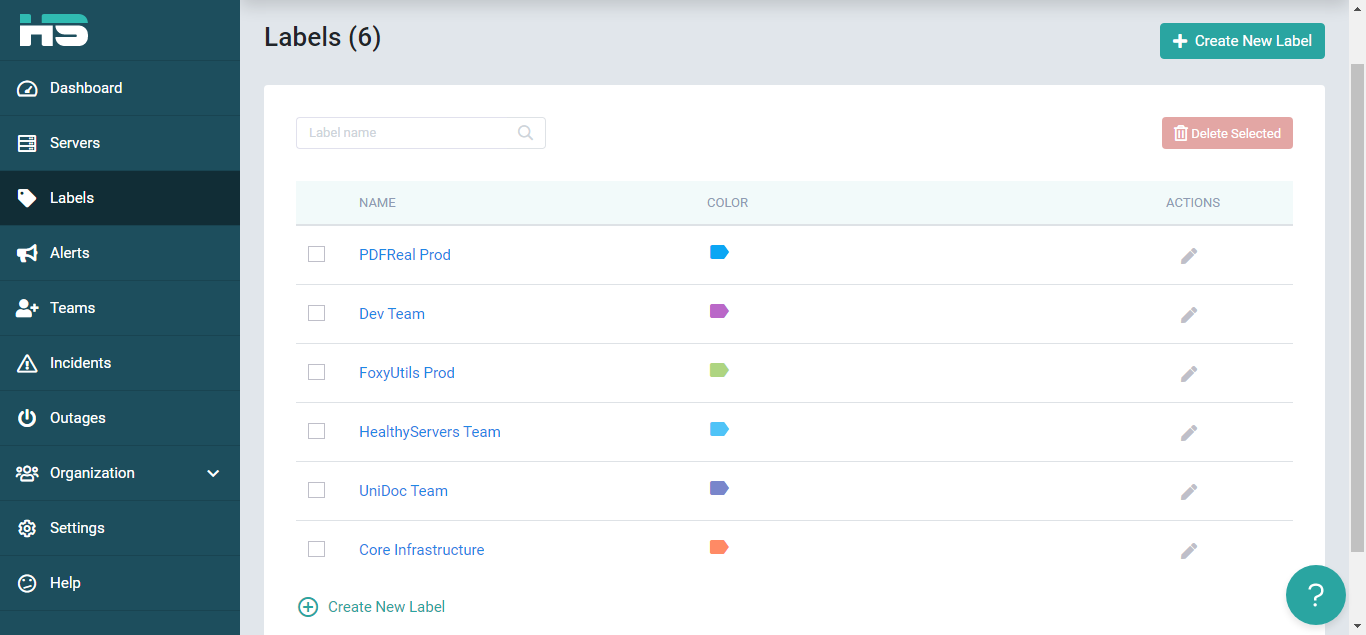The width and height of the screenshot is (1366, 635).
Task: Click the Settings gear icon
Action: coord(28,528)
